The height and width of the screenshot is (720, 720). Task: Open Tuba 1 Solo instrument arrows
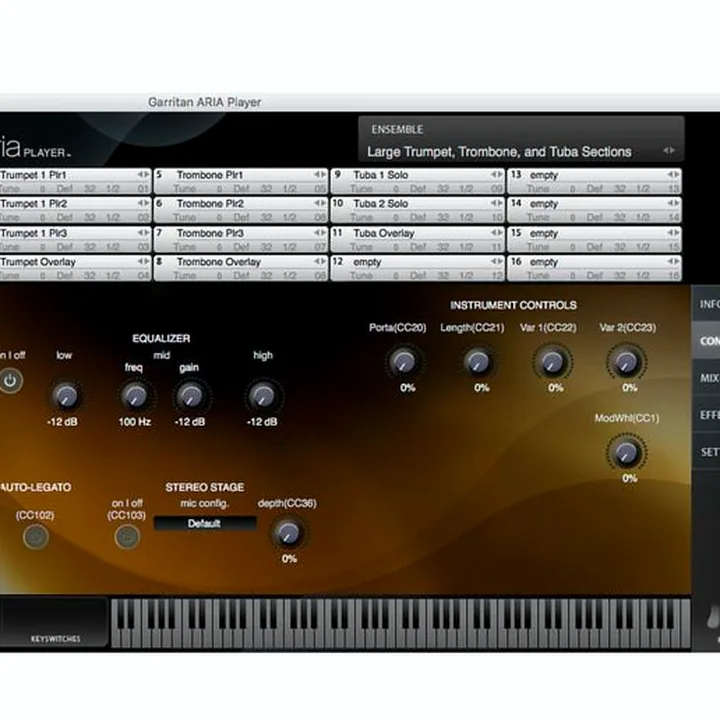(x=497, y=174)
